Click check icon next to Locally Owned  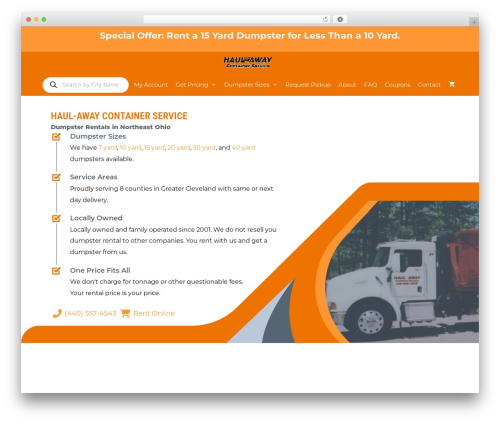56,218
